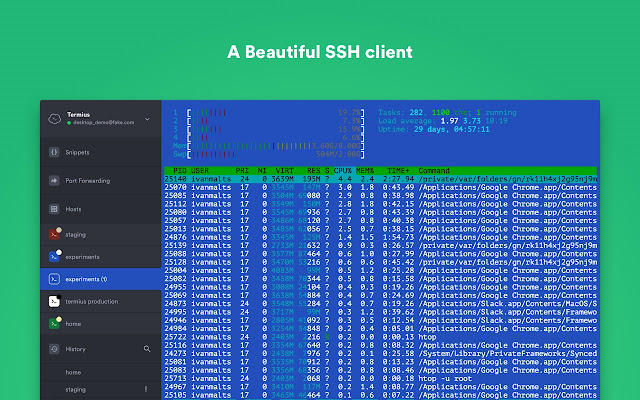
Task: Click the white termius production icon
Action: coord(54,301)
